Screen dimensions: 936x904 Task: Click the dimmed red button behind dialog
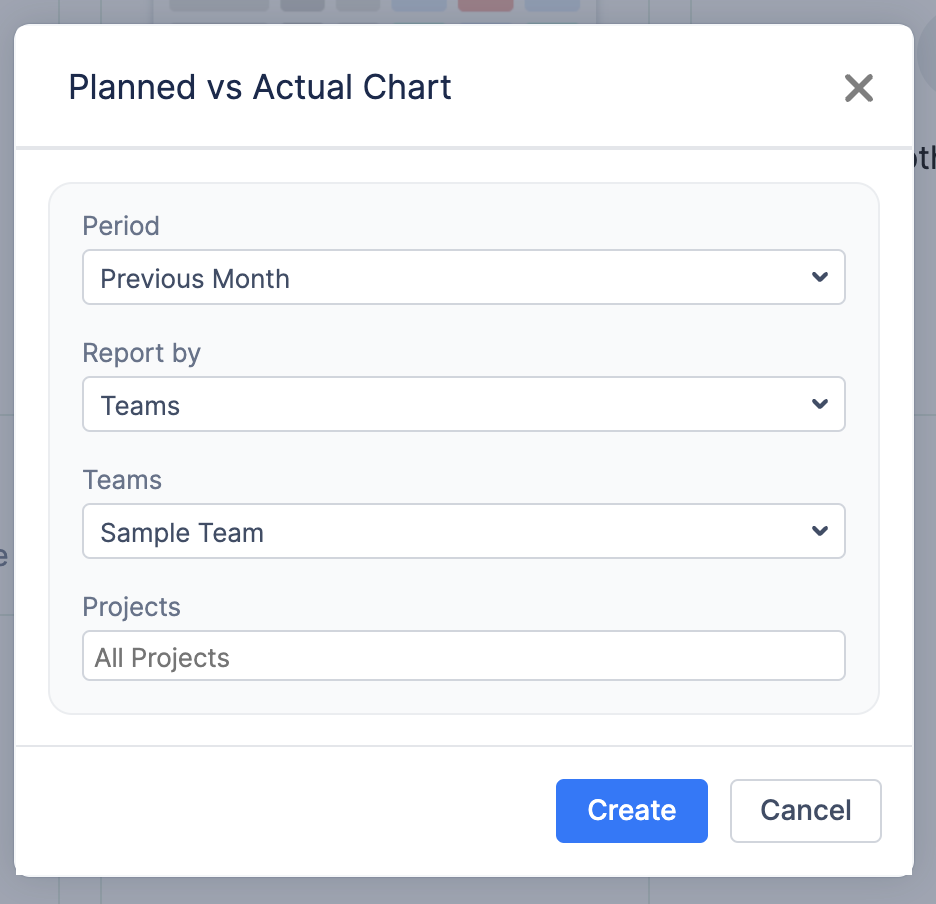point(485,5)
